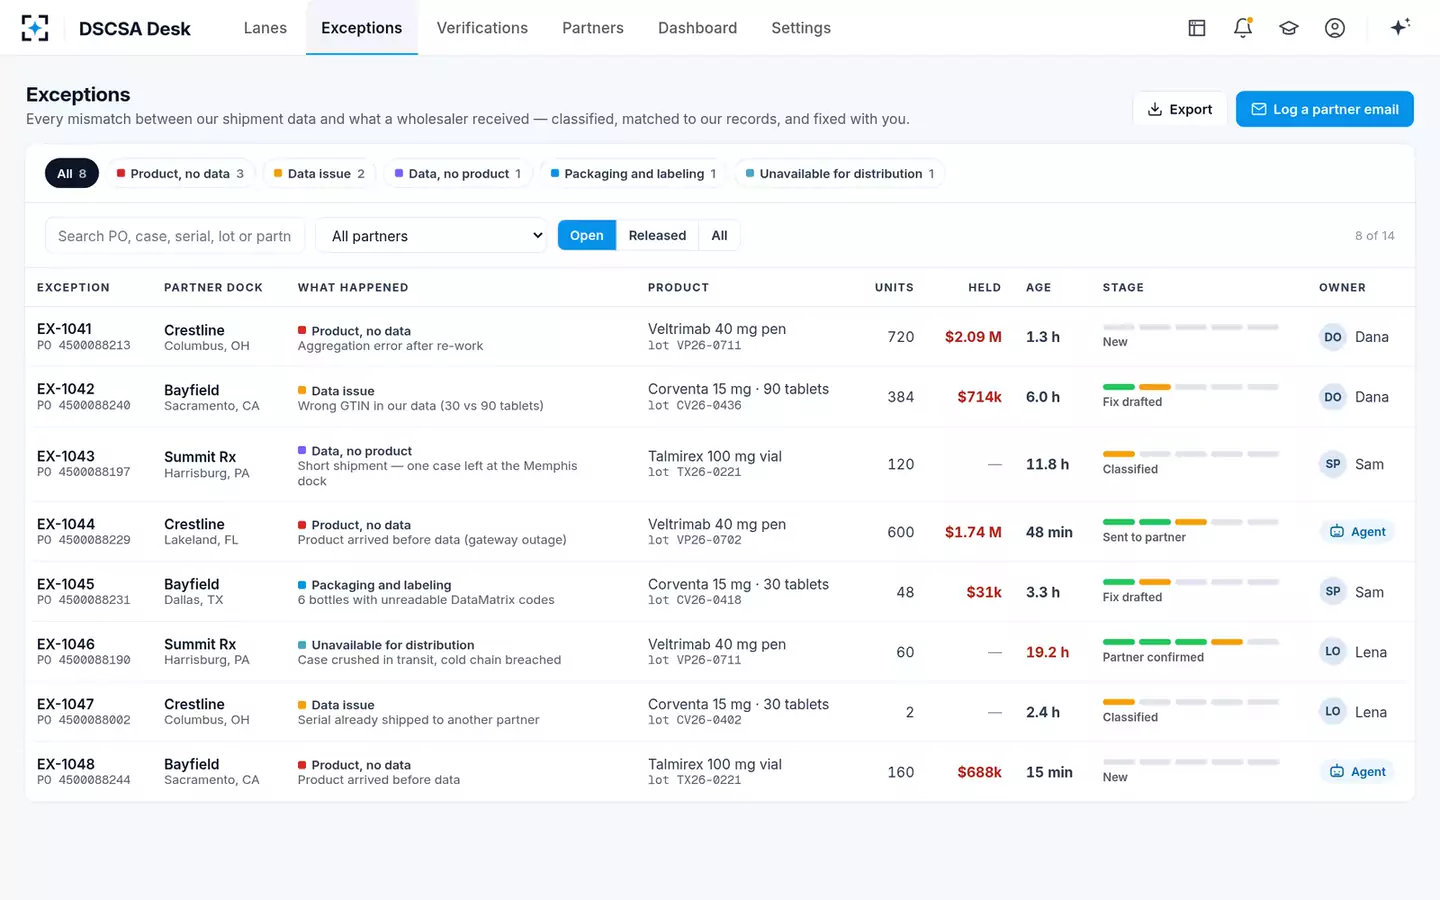This screenshot has width=1440, height=900.
Task: Click the stage progress bar for EX-1044
Action: pyautogui.click(x=1191, y=522)
